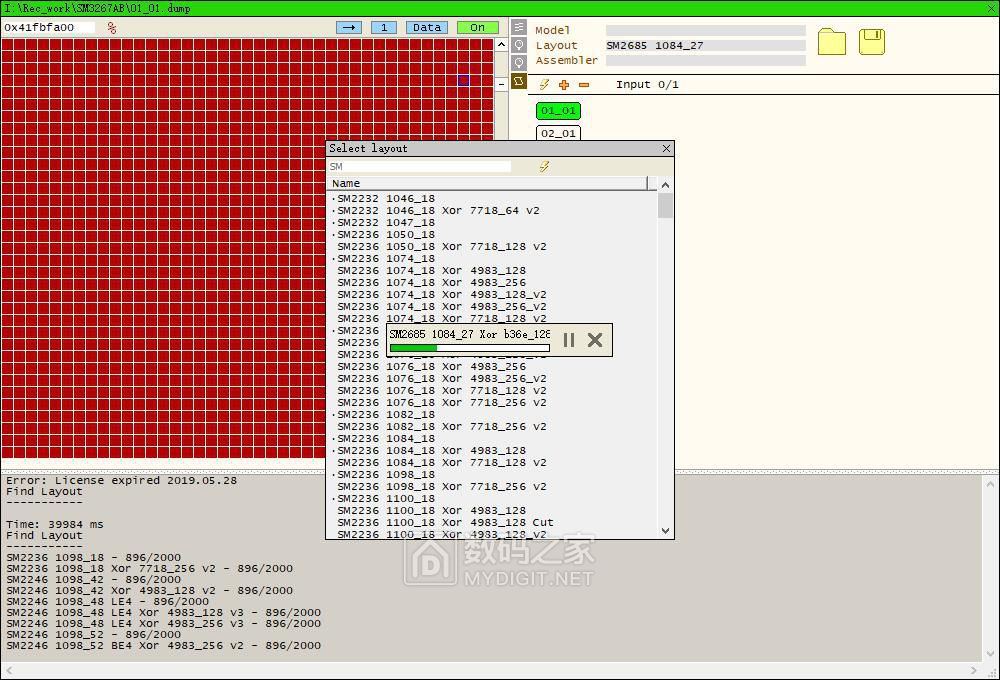Pause the layout search progress
The image size is (1000, 680).
click(569, 340)
